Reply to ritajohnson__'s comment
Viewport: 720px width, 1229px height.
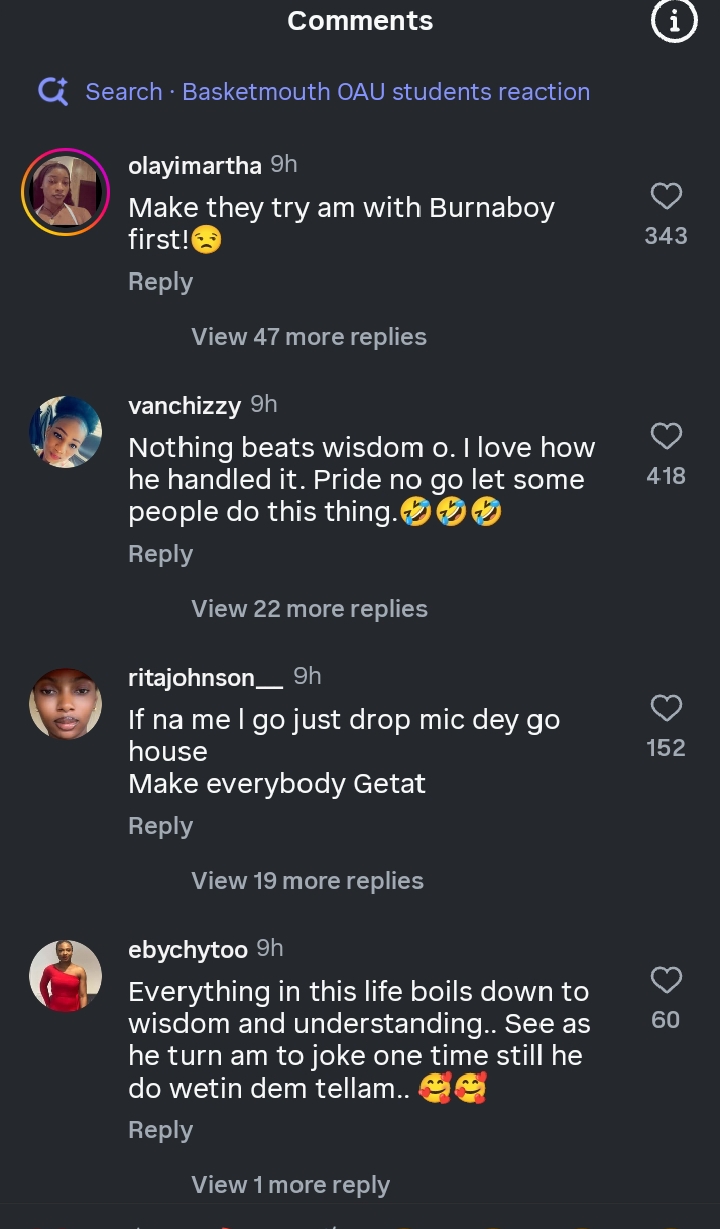coord(160,826)
